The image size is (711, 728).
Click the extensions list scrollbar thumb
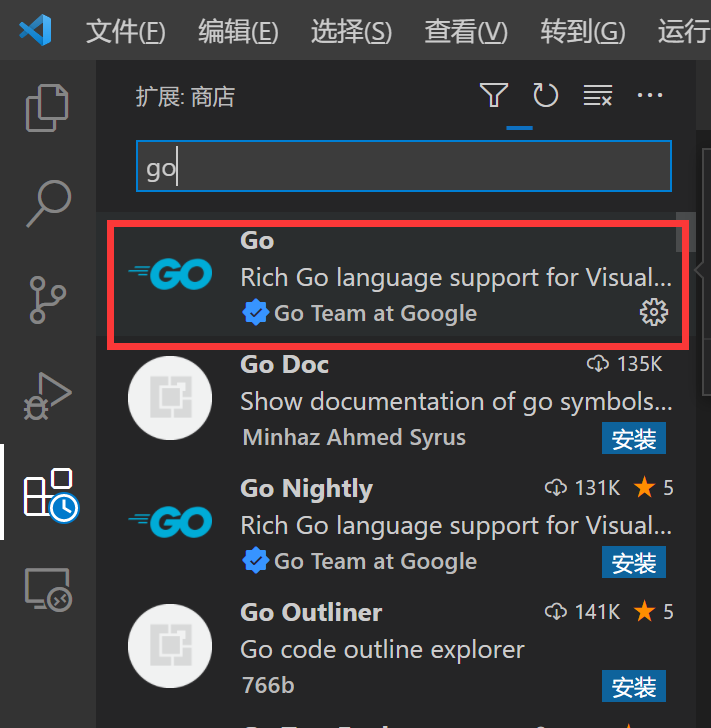point(685,232)
